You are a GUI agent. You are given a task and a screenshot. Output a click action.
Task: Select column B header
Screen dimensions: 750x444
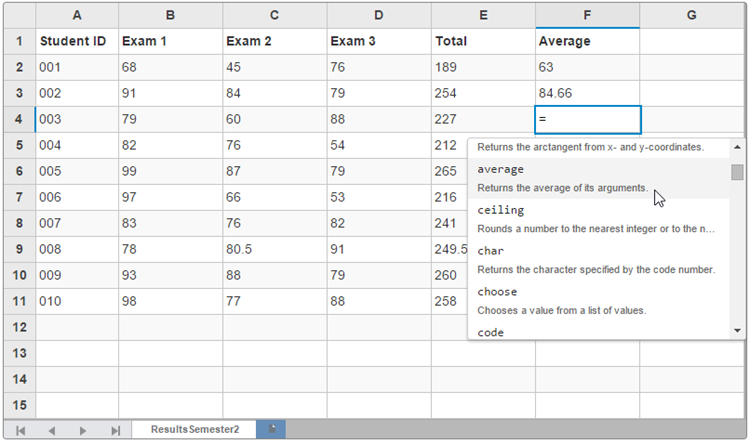point(170,15)
